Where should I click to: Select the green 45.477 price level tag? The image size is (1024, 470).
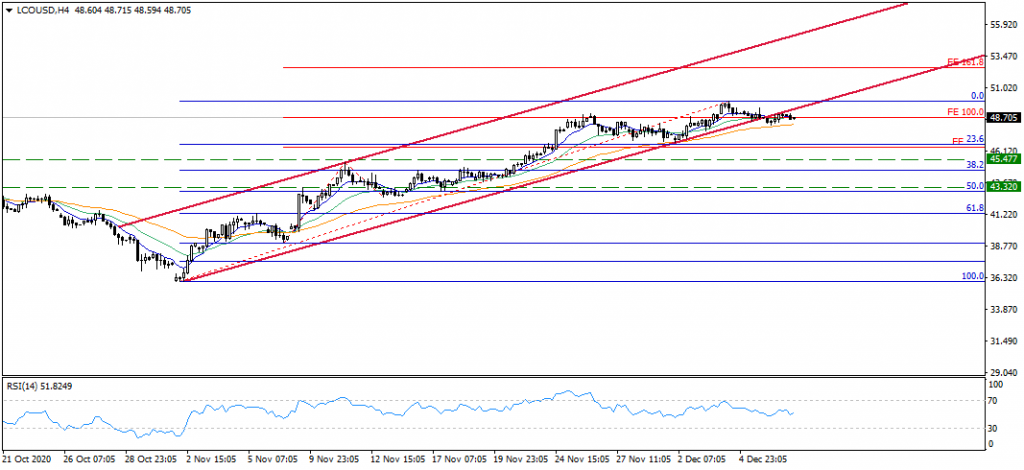point(1003,159)
